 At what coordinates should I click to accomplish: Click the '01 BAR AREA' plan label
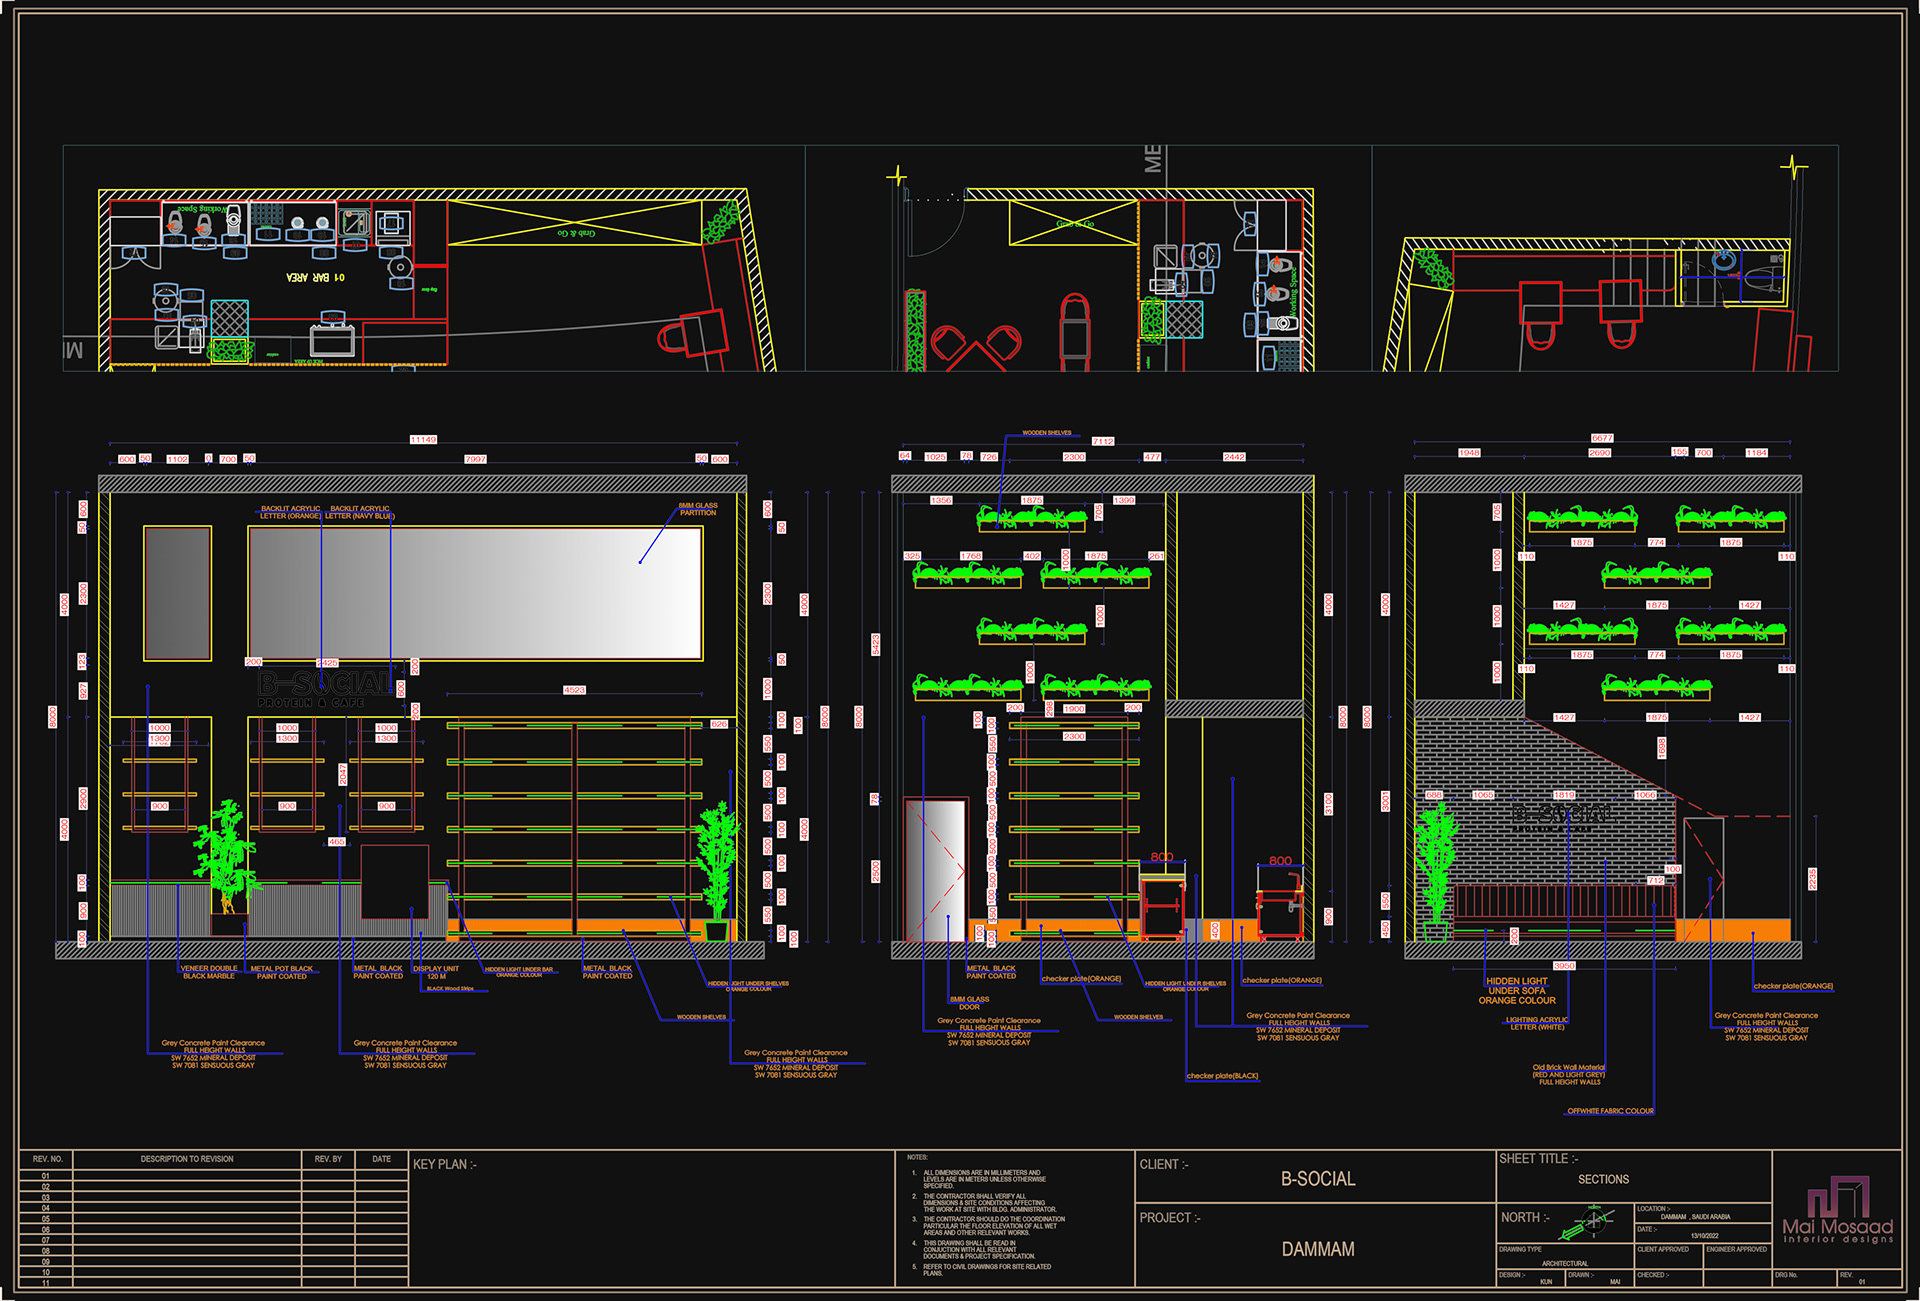[315, 278]
